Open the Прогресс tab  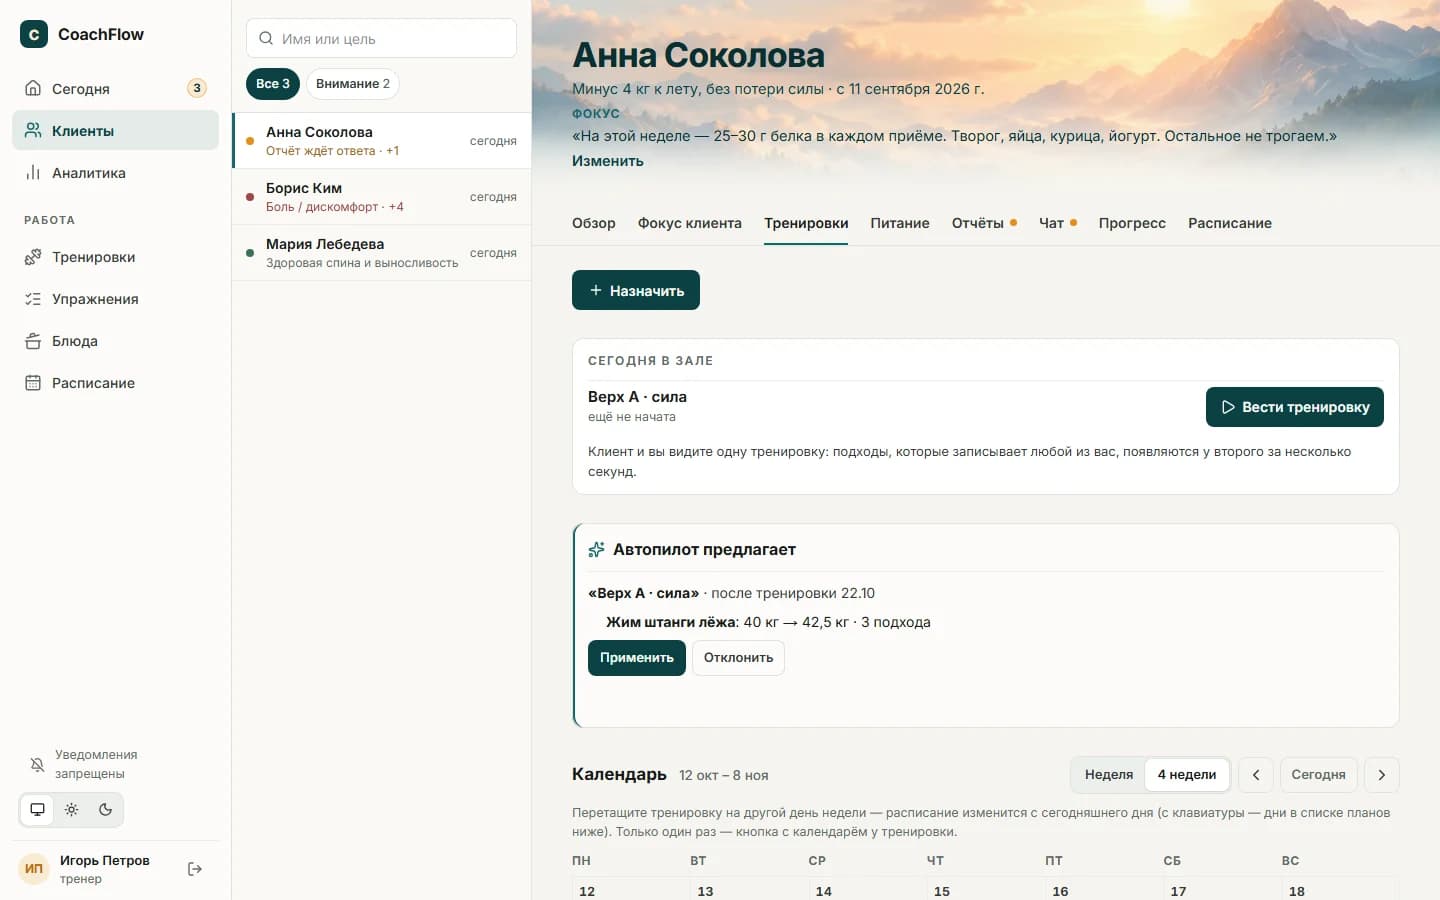coord(1132,223)
